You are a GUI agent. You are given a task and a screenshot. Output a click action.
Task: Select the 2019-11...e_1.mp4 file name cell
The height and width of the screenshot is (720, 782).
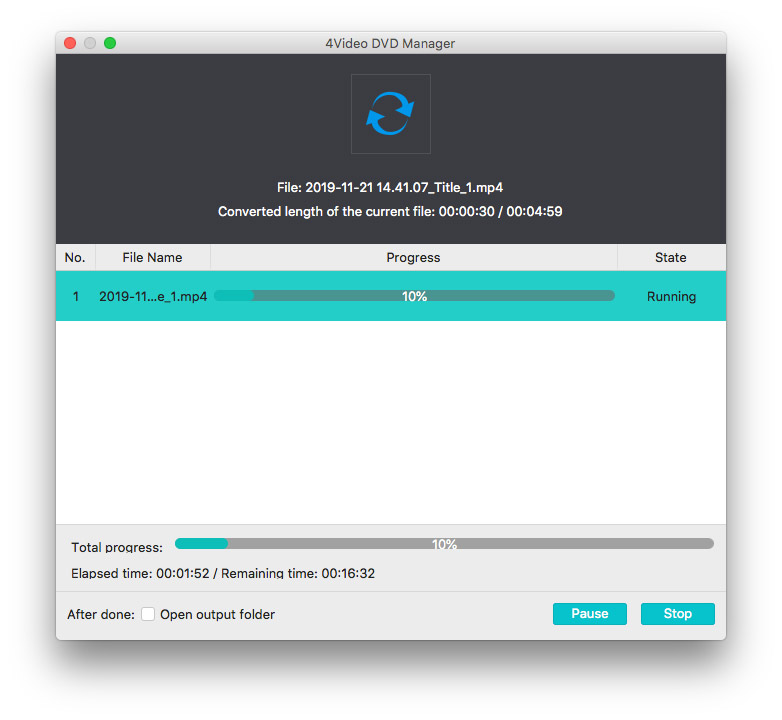153,297
